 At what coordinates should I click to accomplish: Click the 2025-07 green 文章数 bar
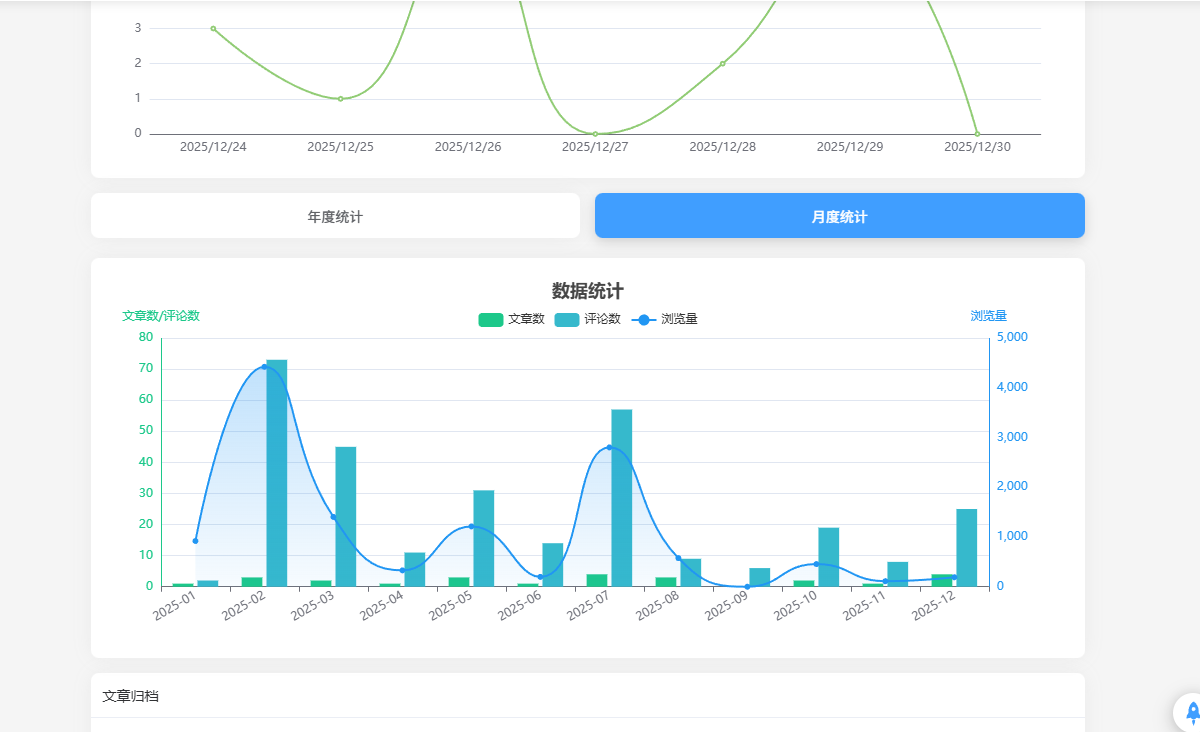597,580
